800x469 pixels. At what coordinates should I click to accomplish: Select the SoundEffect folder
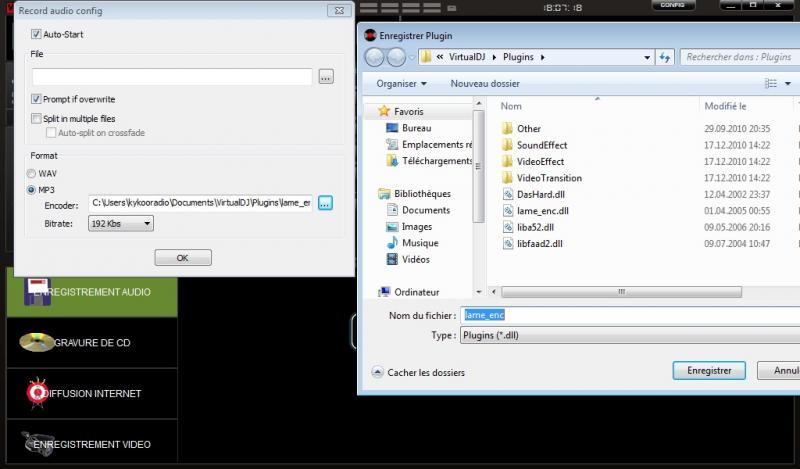(x=542, y=145)
